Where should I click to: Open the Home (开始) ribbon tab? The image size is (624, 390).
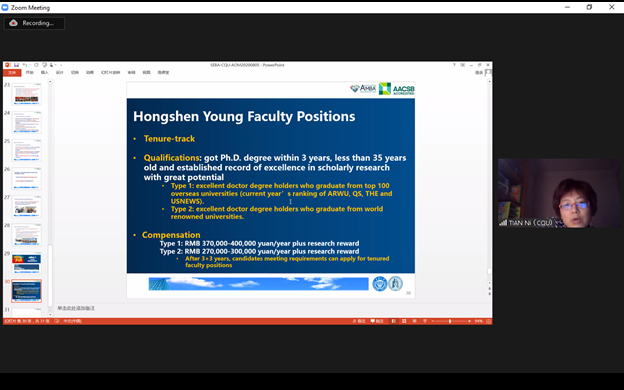click(x=30, y=72)
